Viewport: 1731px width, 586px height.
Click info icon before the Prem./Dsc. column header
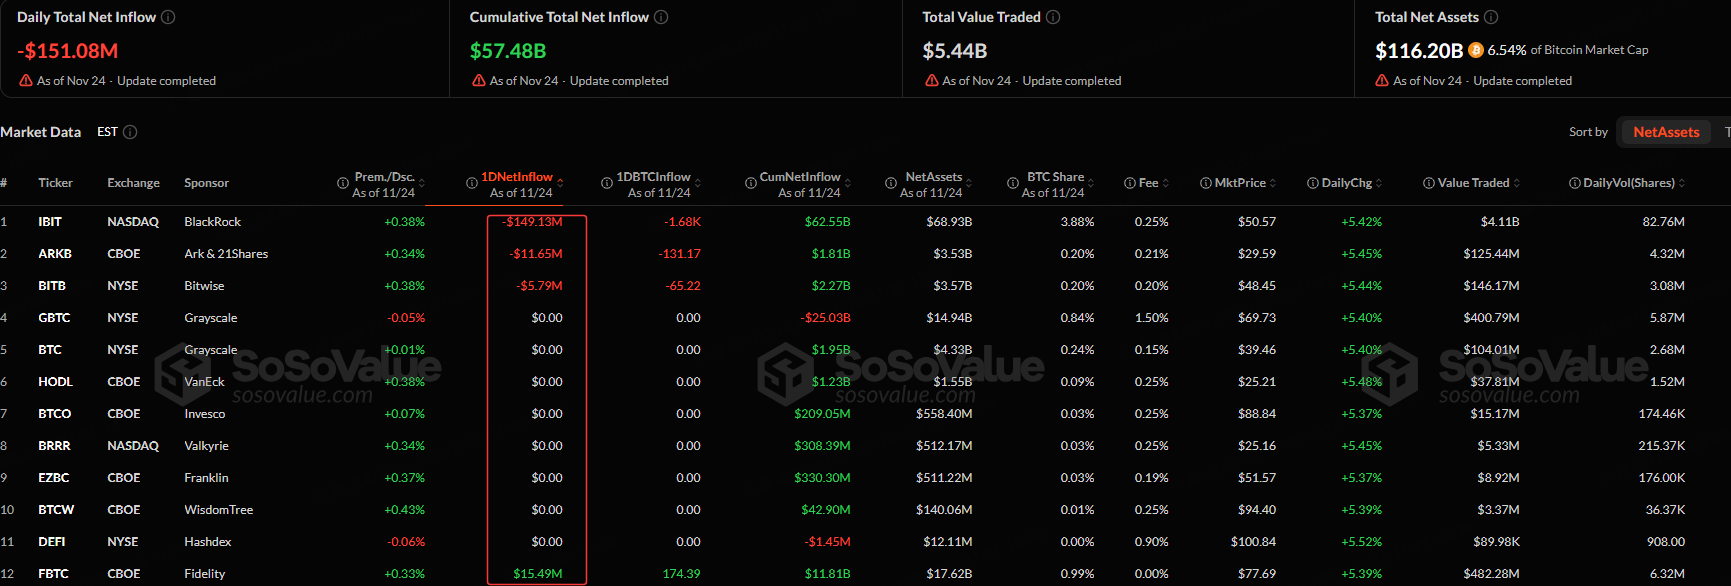(343, 183)
